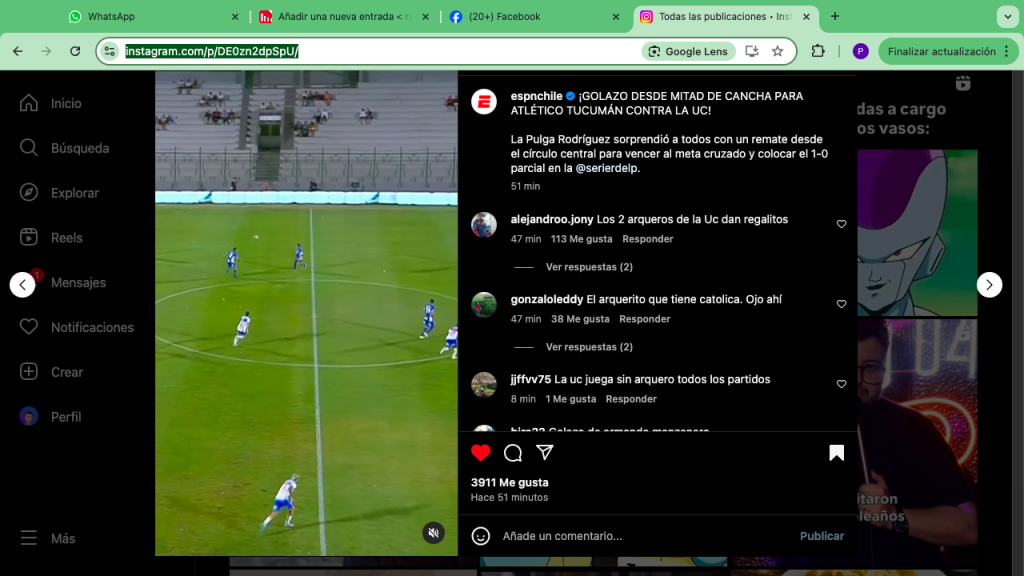Click the comment bubble icon
The width and height of the screenshot is (1024, 576).
513,453
